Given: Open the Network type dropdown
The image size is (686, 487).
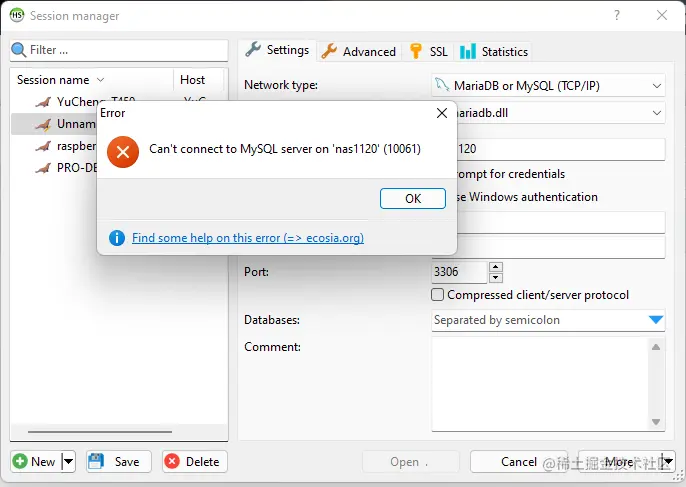Looking at the screenshot, I should coord(548,86).
